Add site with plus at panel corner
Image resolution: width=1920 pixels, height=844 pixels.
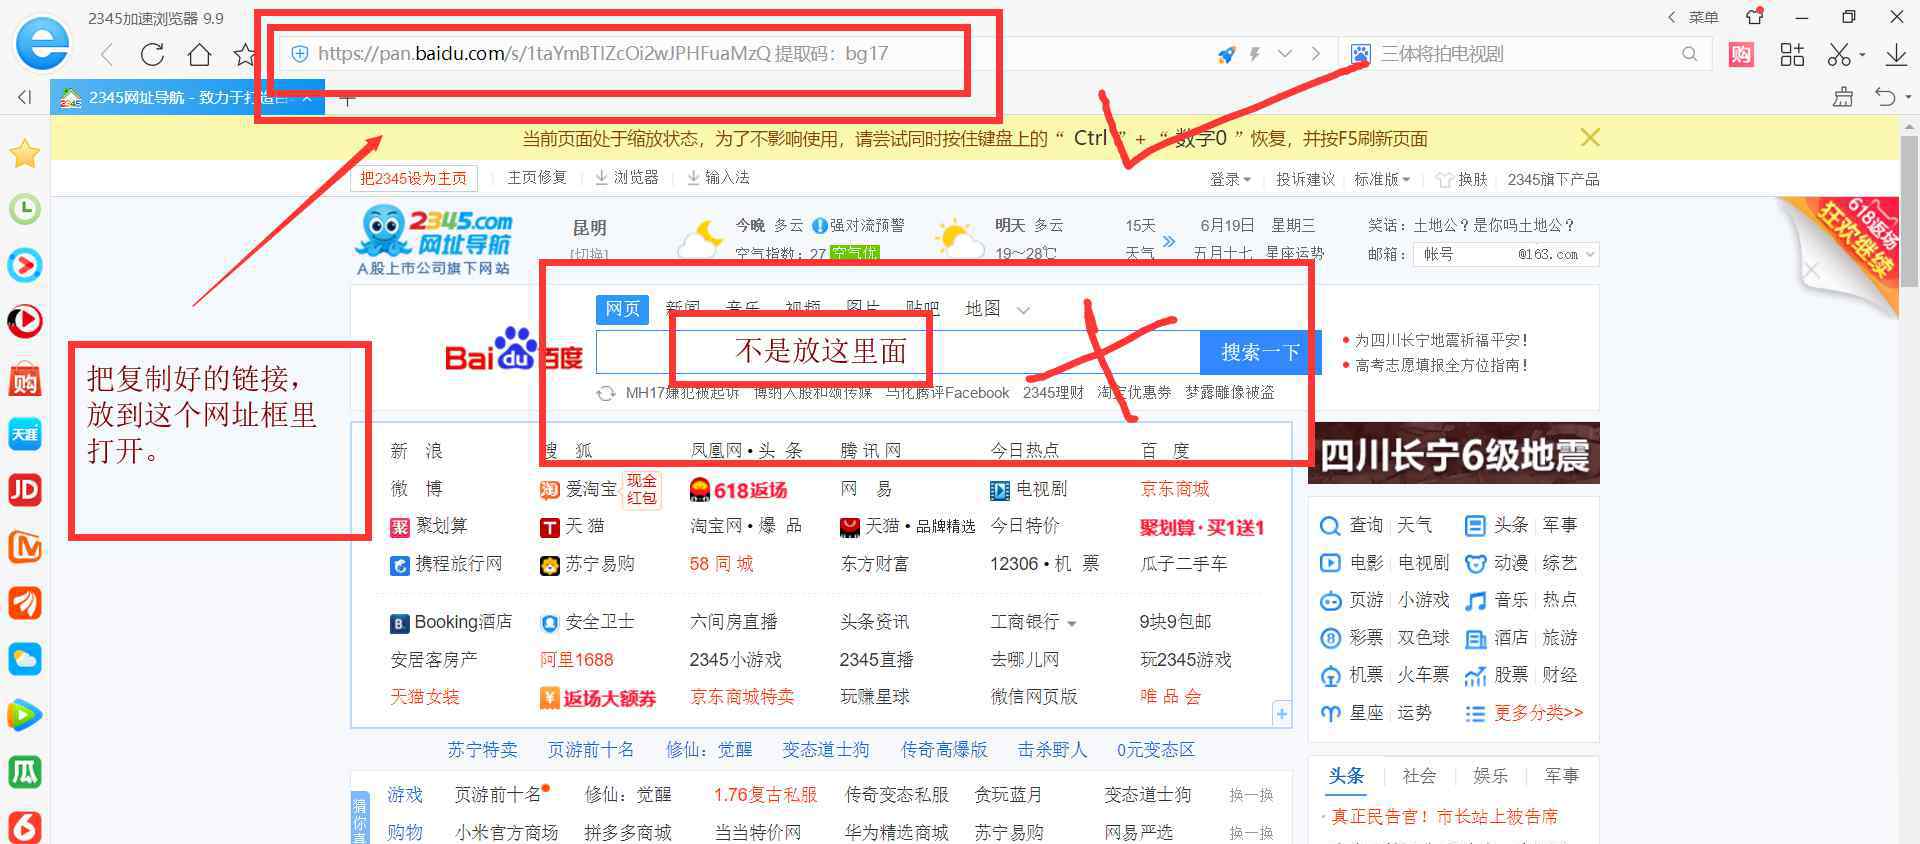pos(1281,714)
